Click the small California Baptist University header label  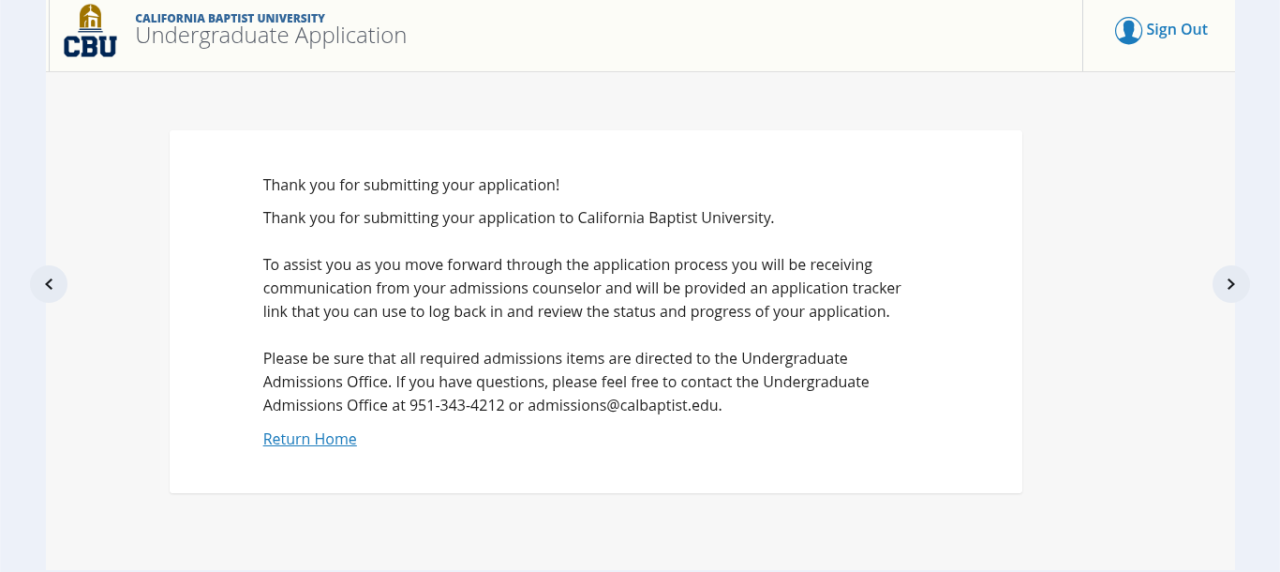(230, 18)
